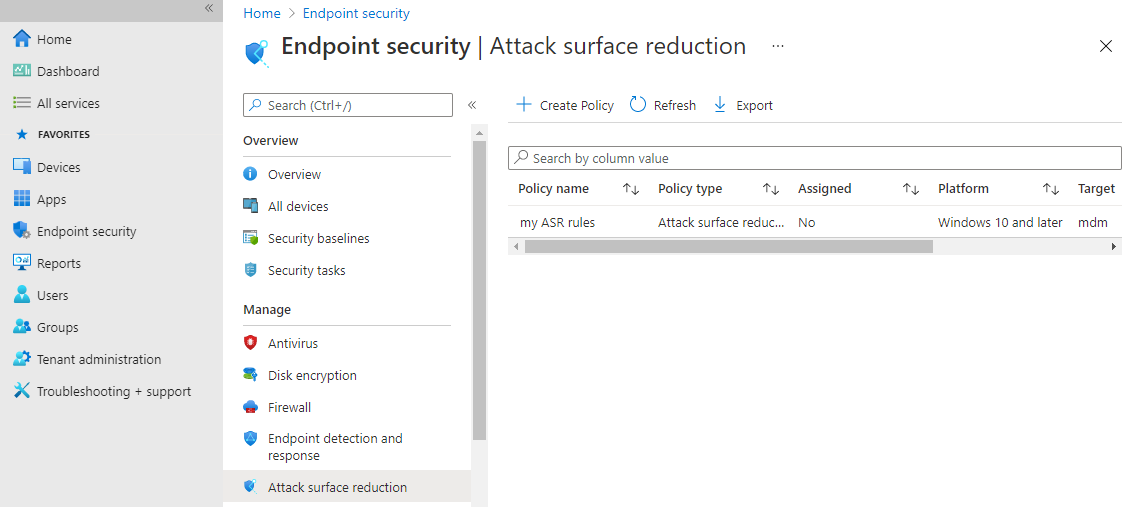Sort the table by Platform column

(1050, 189)
